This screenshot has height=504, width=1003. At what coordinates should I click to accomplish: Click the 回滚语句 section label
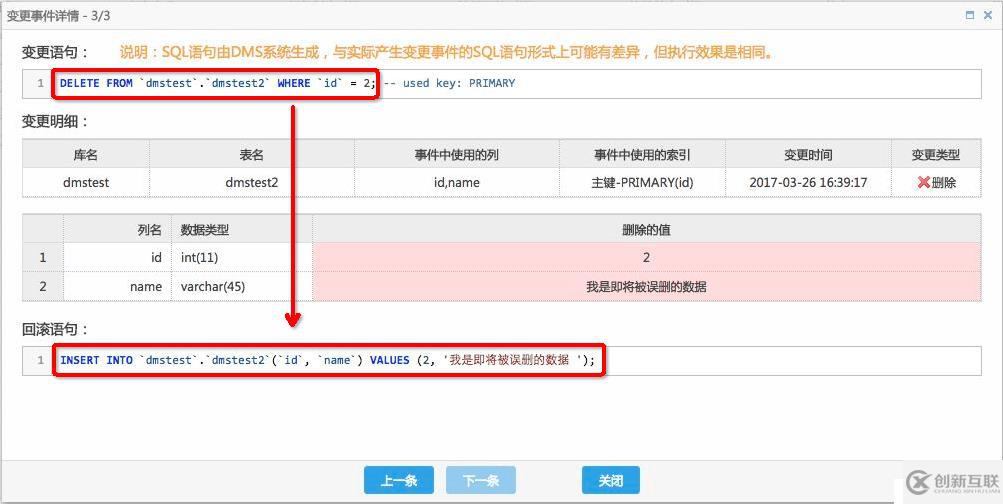click(x=55, y=329)
